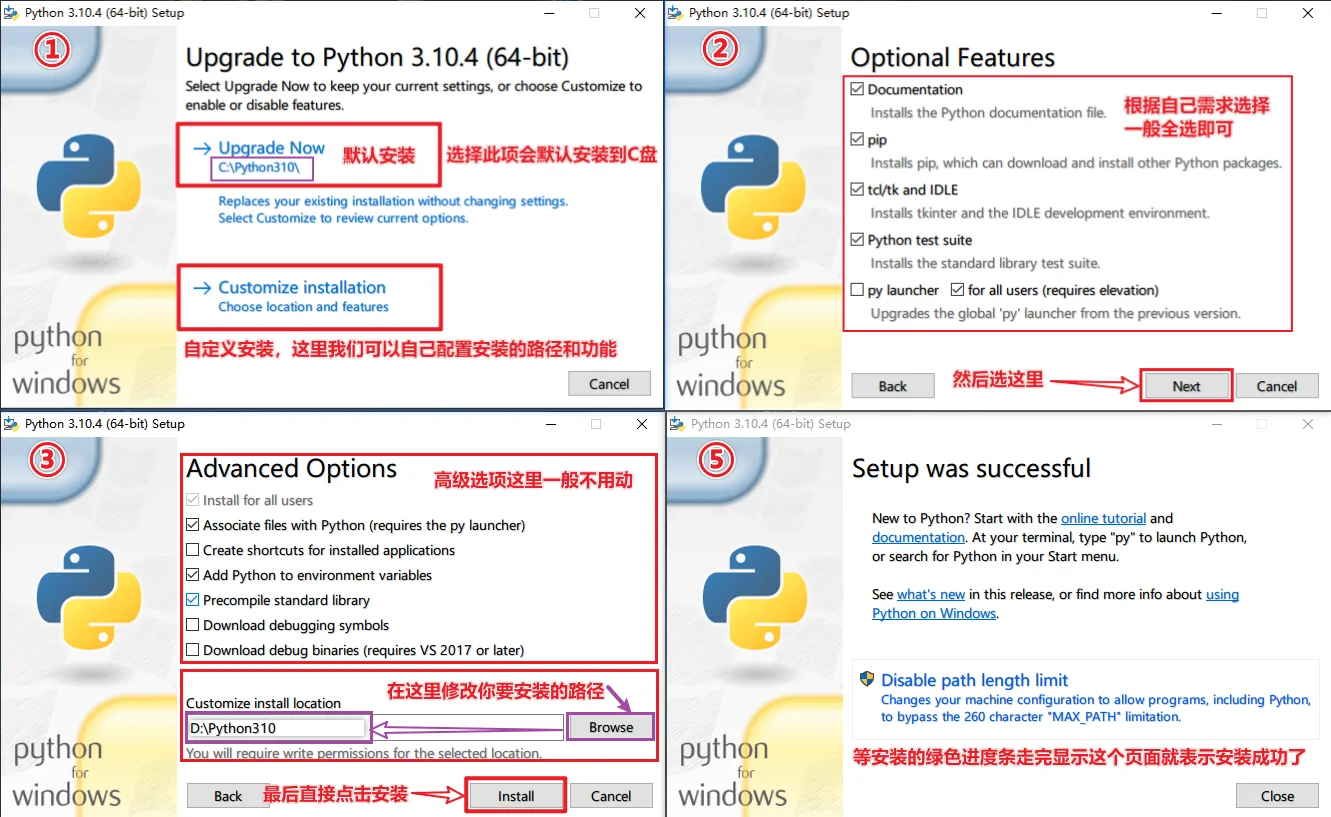Screen dimensions: 1331x817
Task: Click Close in Setup was successful window
Action: [1277, 796]
